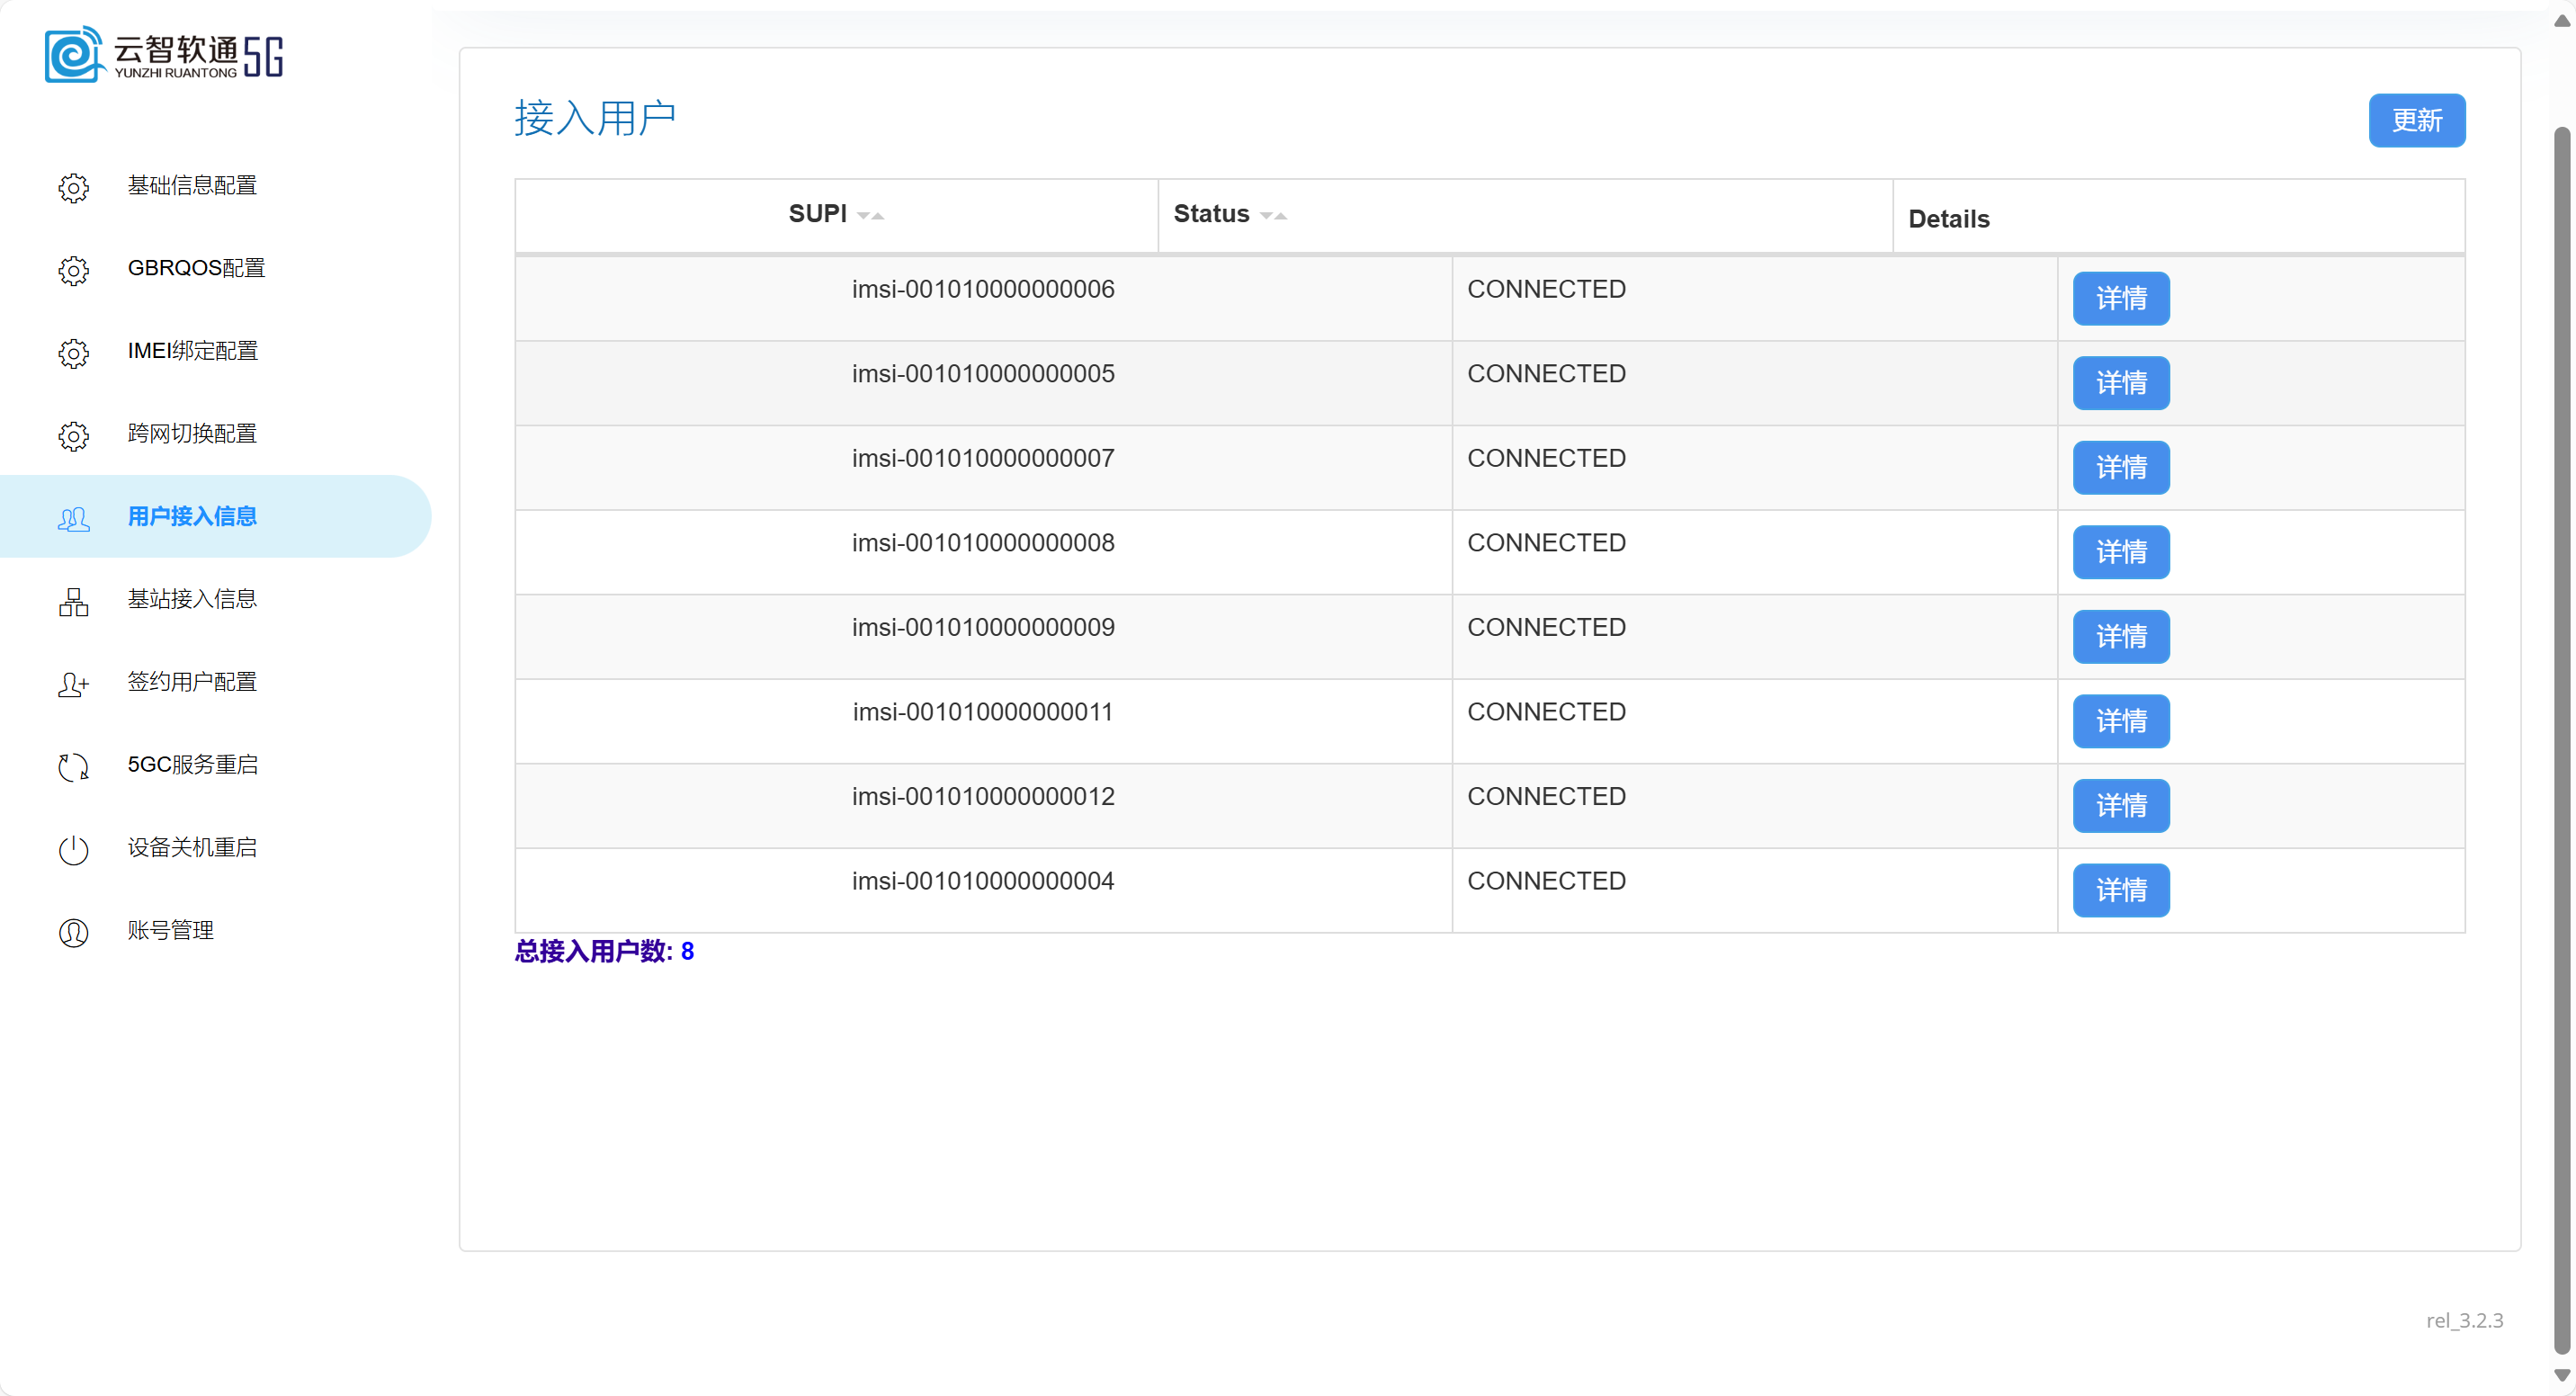The image size is (2576, 1396).
Task: Click the 跨网切换配置 gear icon
Action: click(x=73, y=436)
